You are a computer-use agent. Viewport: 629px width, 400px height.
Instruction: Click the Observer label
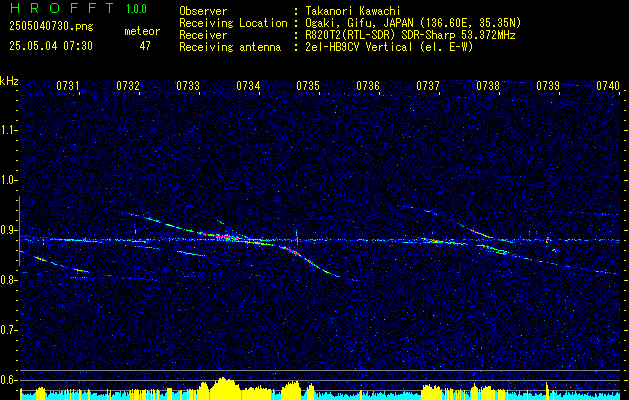coord(203,11)
